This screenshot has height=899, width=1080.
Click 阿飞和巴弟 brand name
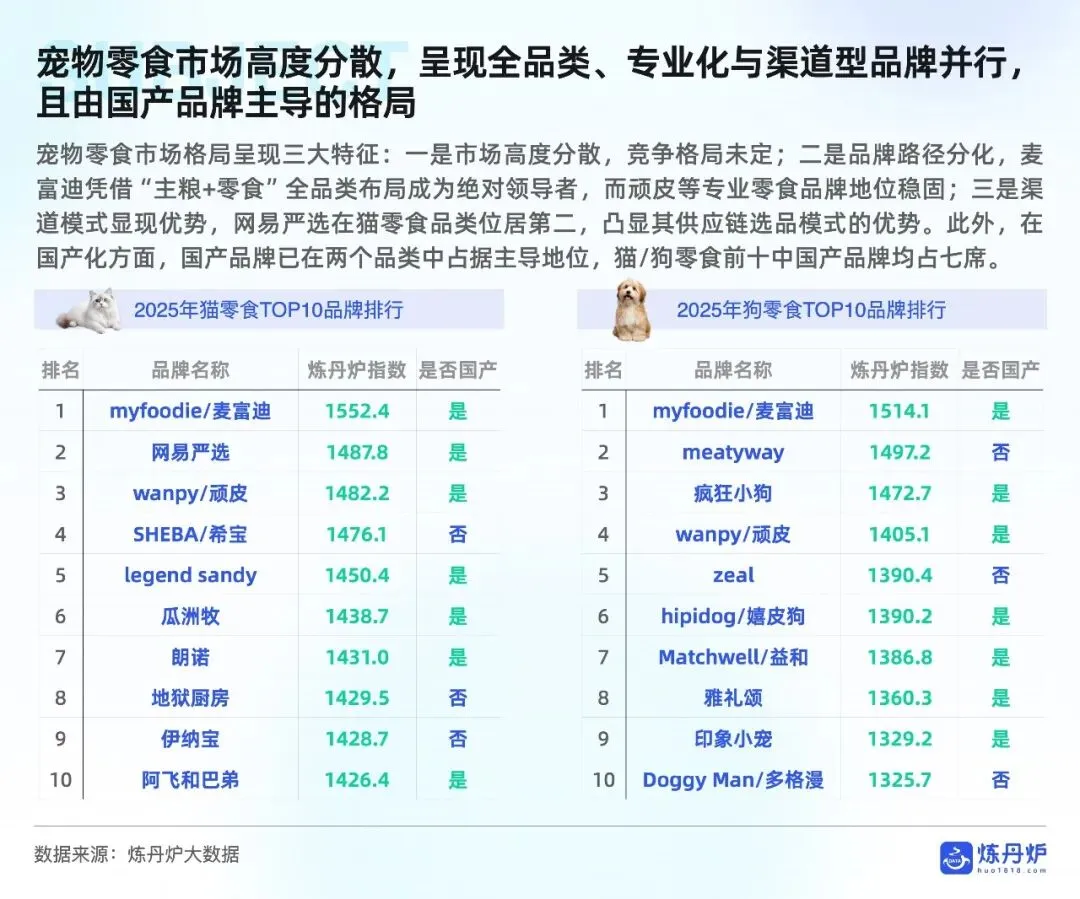pos(190,781)
